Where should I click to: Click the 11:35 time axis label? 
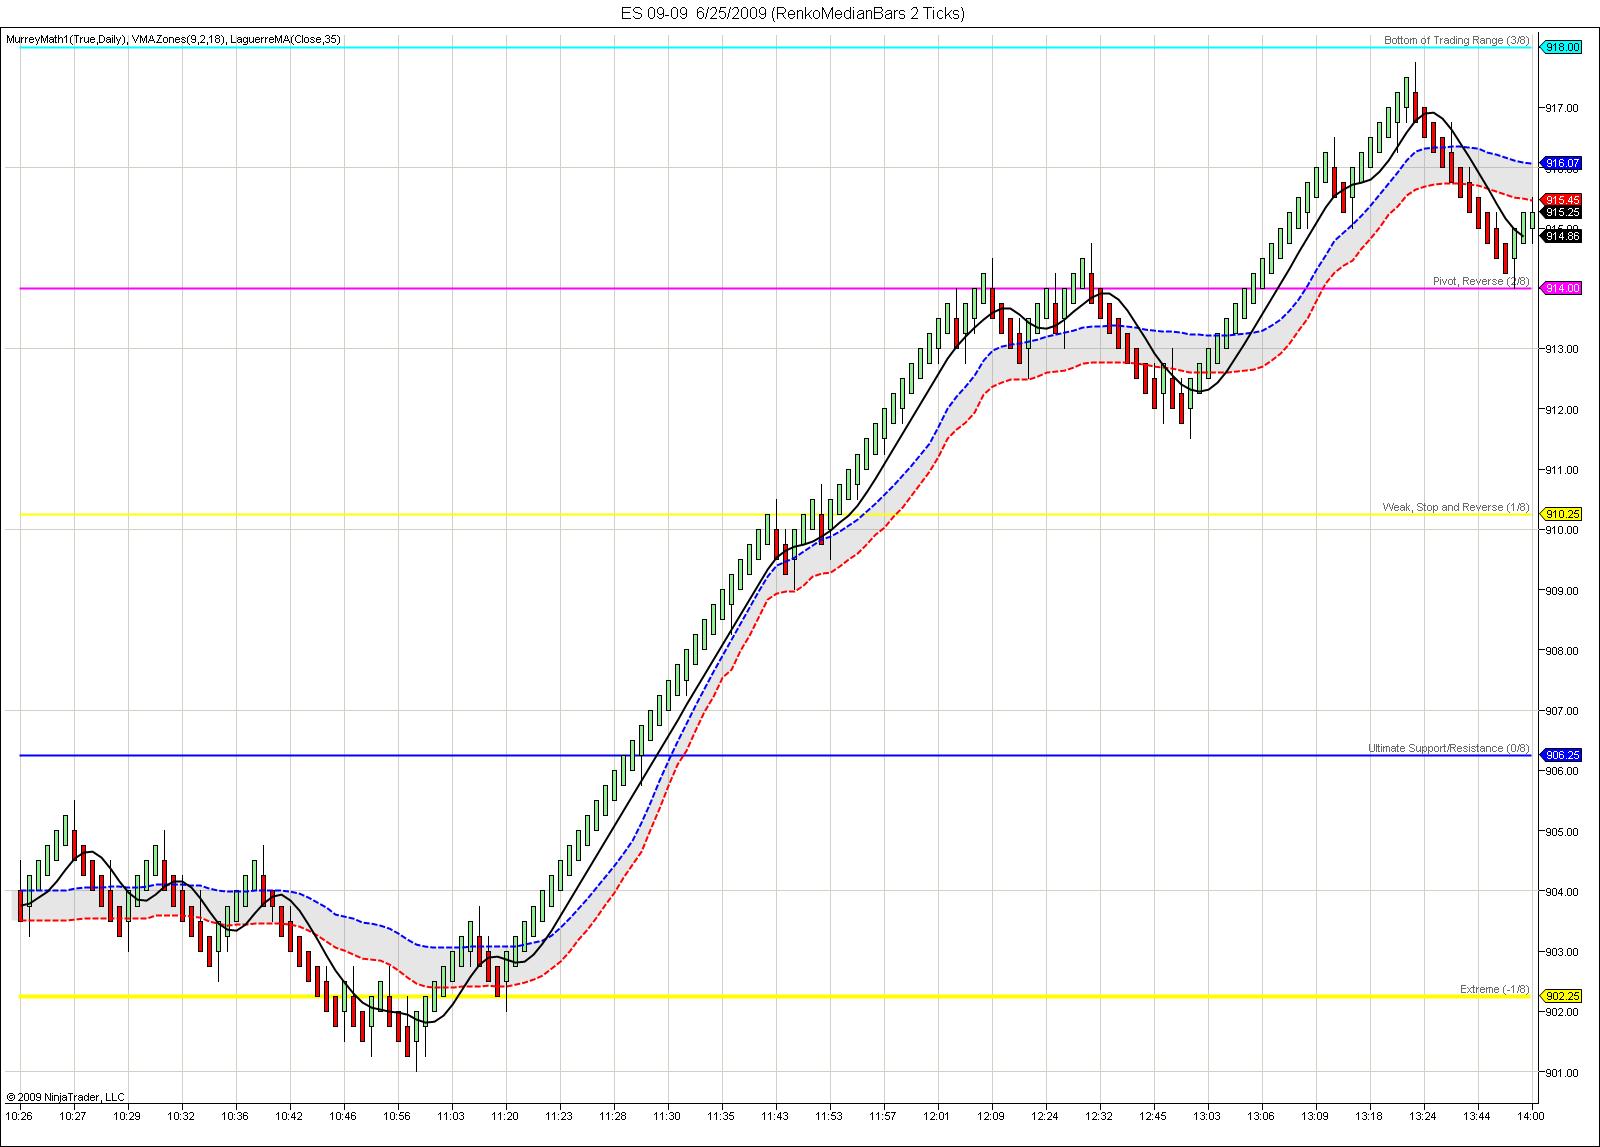coord(721,1116)
